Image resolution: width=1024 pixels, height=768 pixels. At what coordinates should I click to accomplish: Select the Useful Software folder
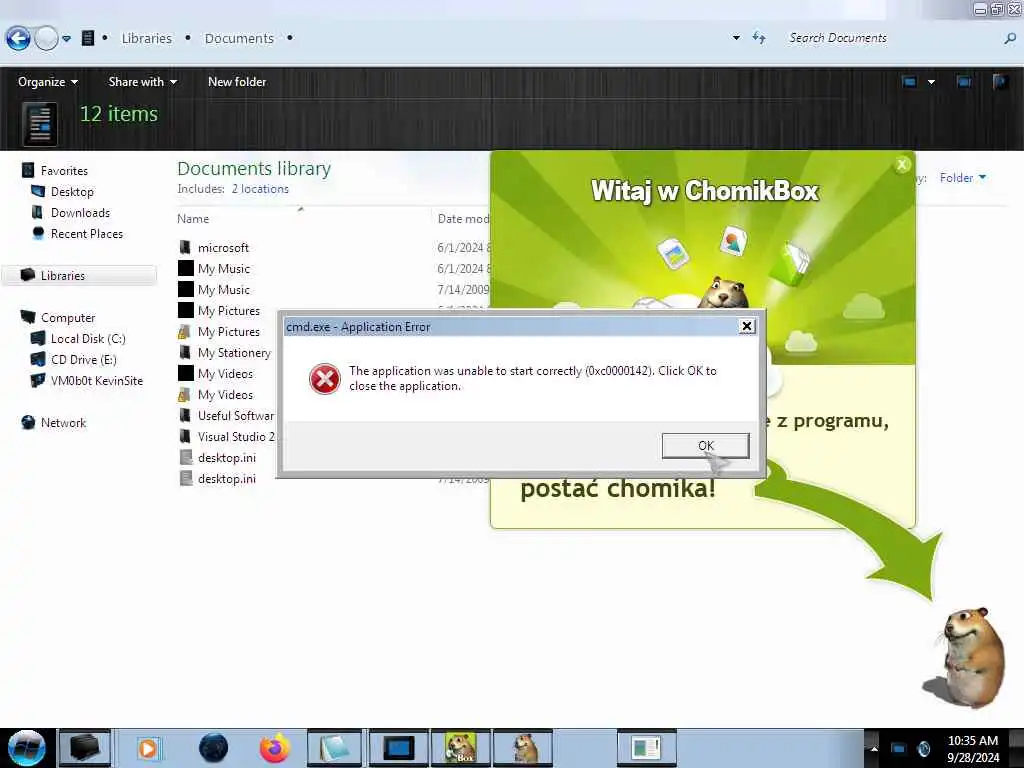point(236,415)
